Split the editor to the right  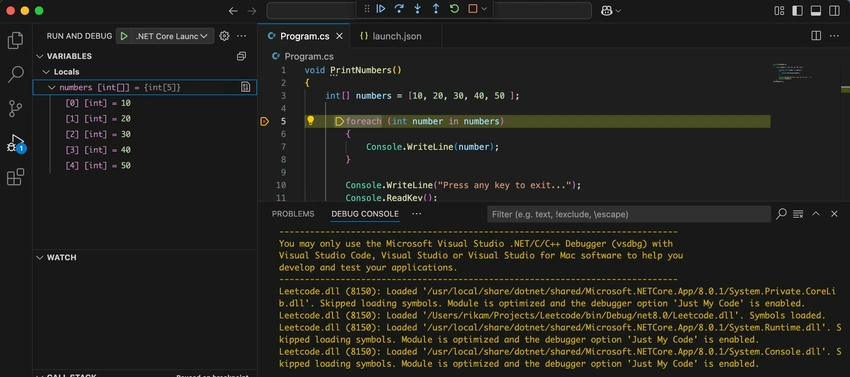[x=816, y=36]
